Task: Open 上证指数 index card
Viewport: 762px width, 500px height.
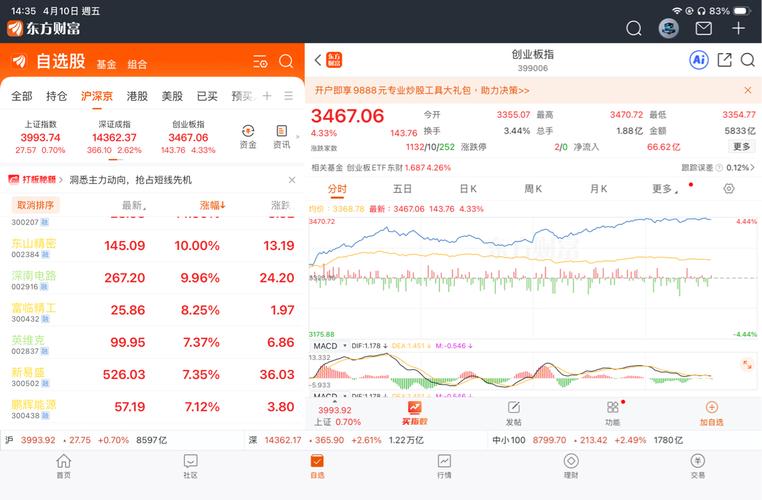Action: click(x=40, y=137)
